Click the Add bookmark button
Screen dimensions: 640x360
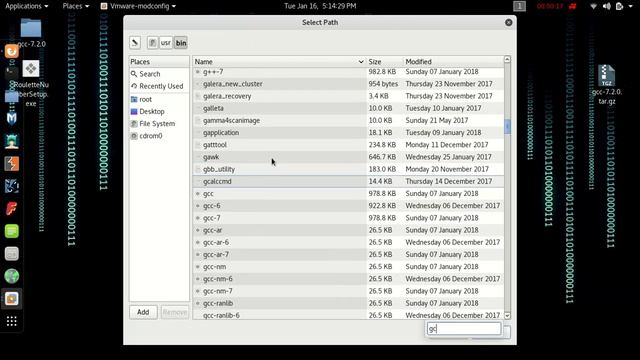tap(143, 312)
